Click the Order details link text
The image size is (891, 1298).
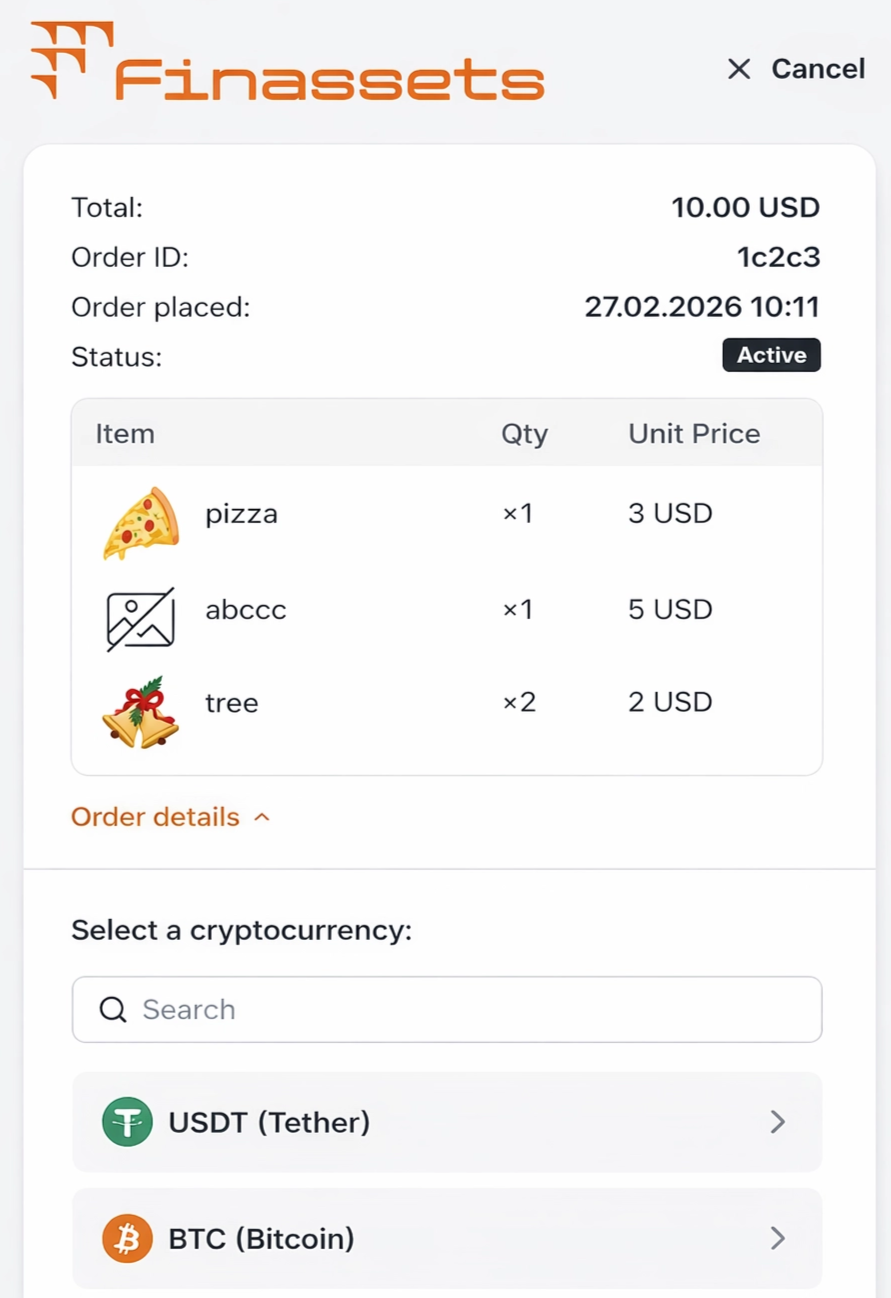point(155,817)
